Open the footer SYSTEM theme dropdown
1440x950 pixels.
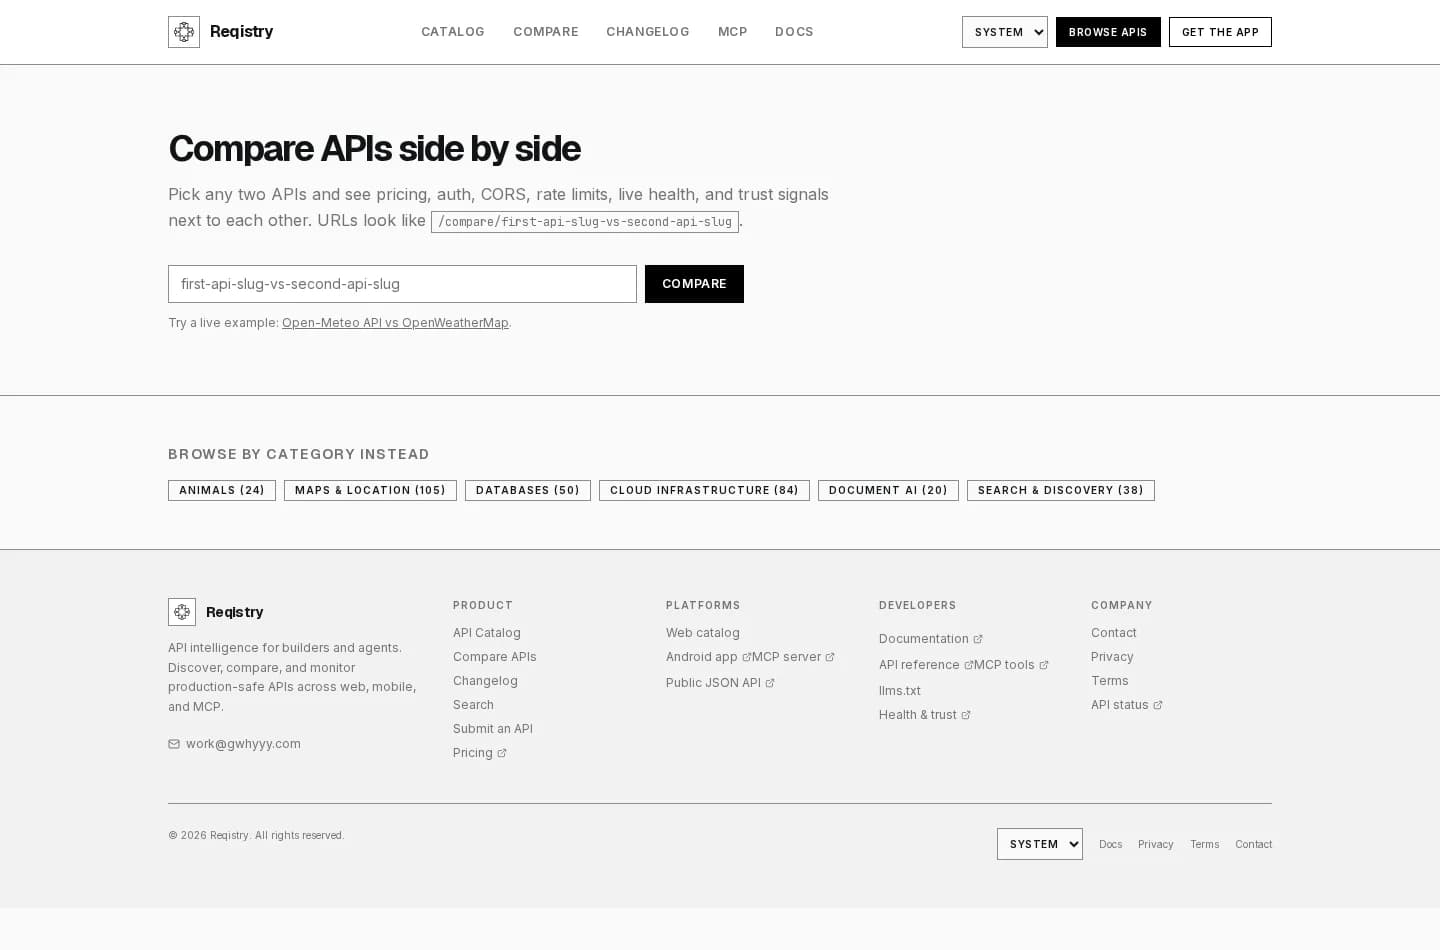pos(1040,844)
